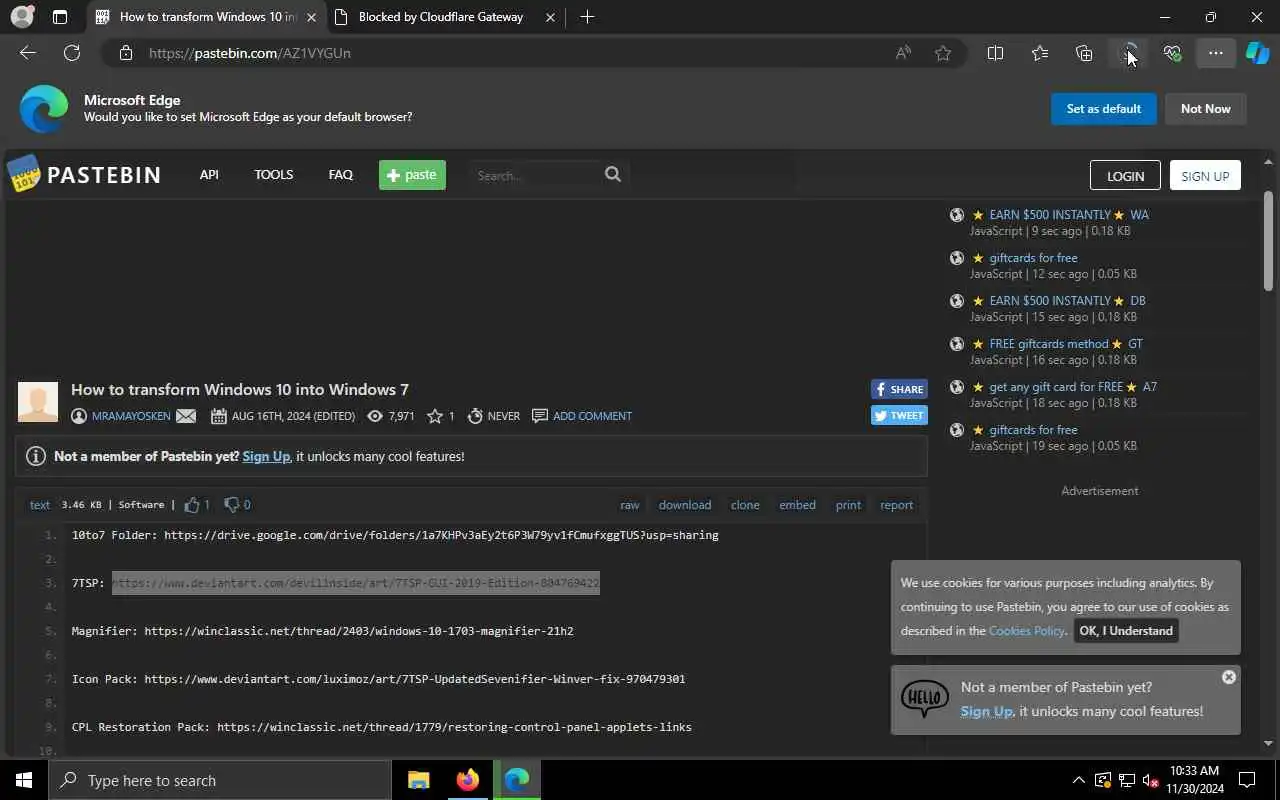1280x800 pixels.
Task: Open the Favorites list button
Action: [1040, 53]
